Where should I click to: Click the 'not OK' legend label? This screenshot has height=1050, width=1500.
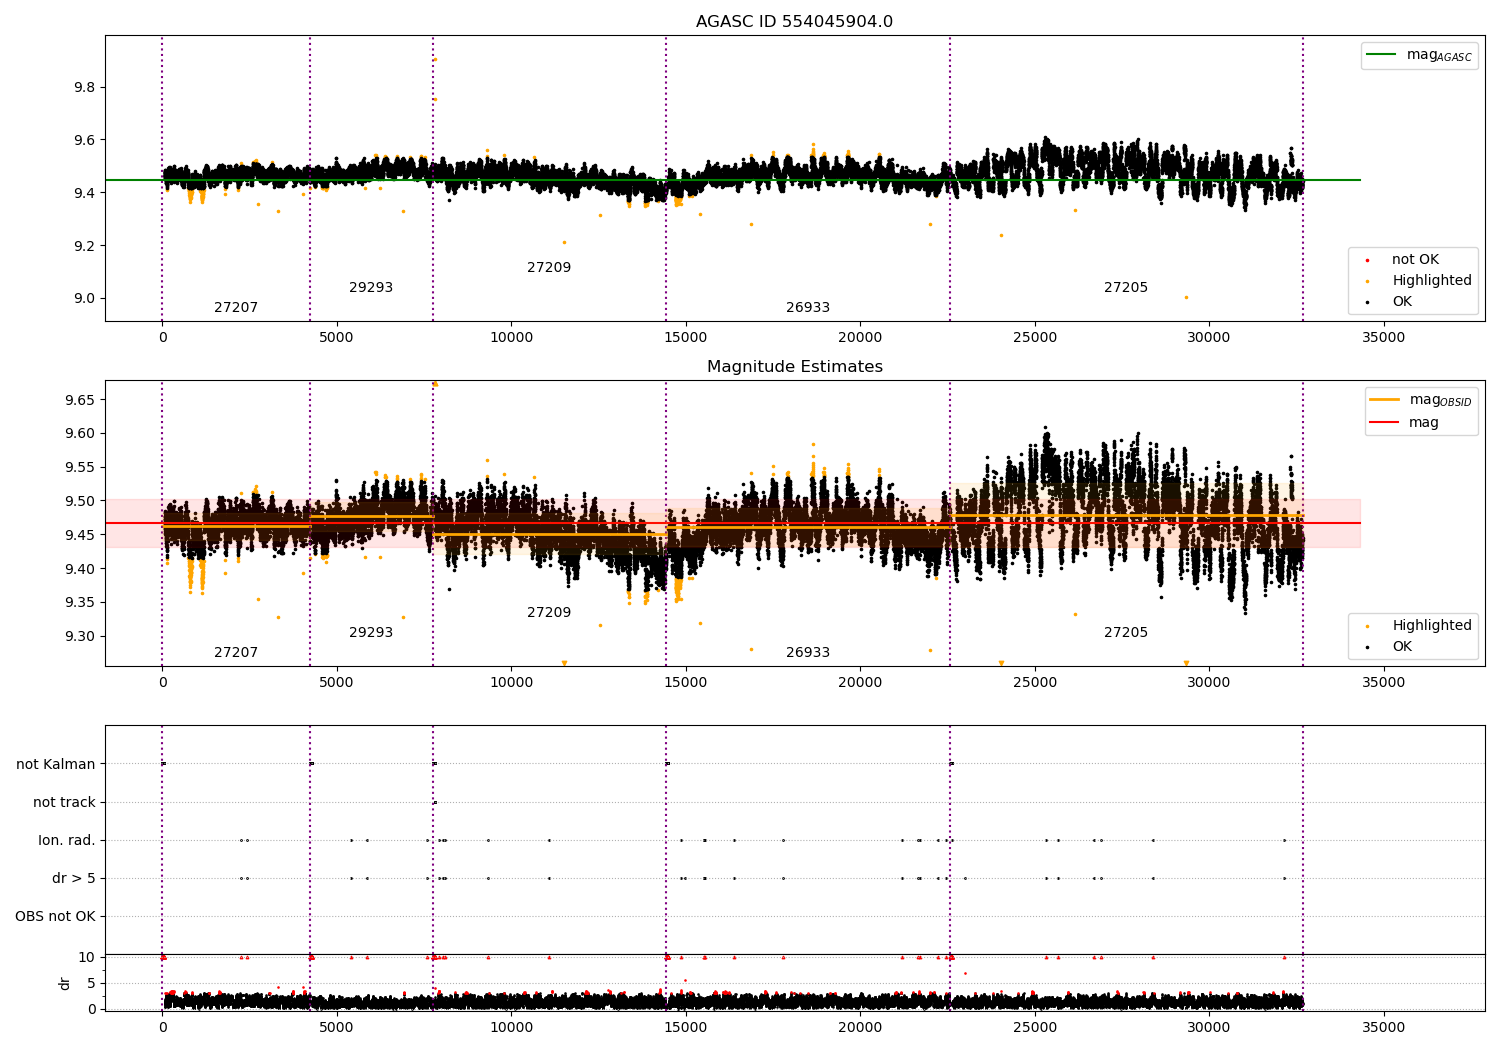[x=1415, y=260]
